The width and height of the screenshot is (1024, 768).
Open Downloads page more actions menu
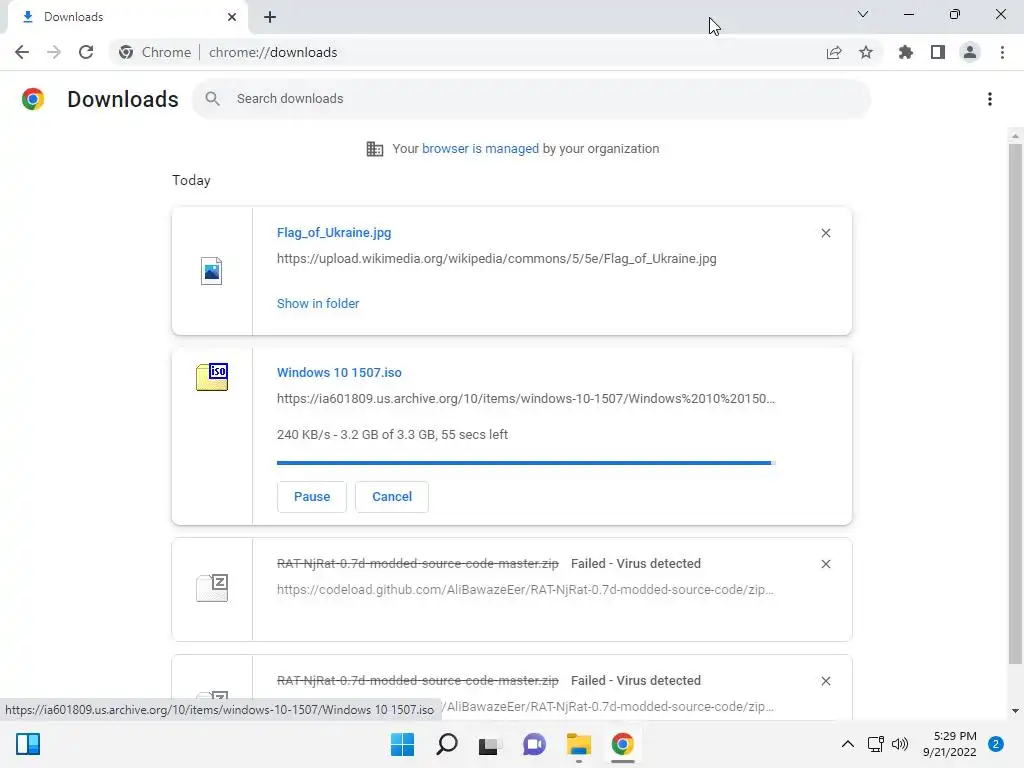point(990,99)
